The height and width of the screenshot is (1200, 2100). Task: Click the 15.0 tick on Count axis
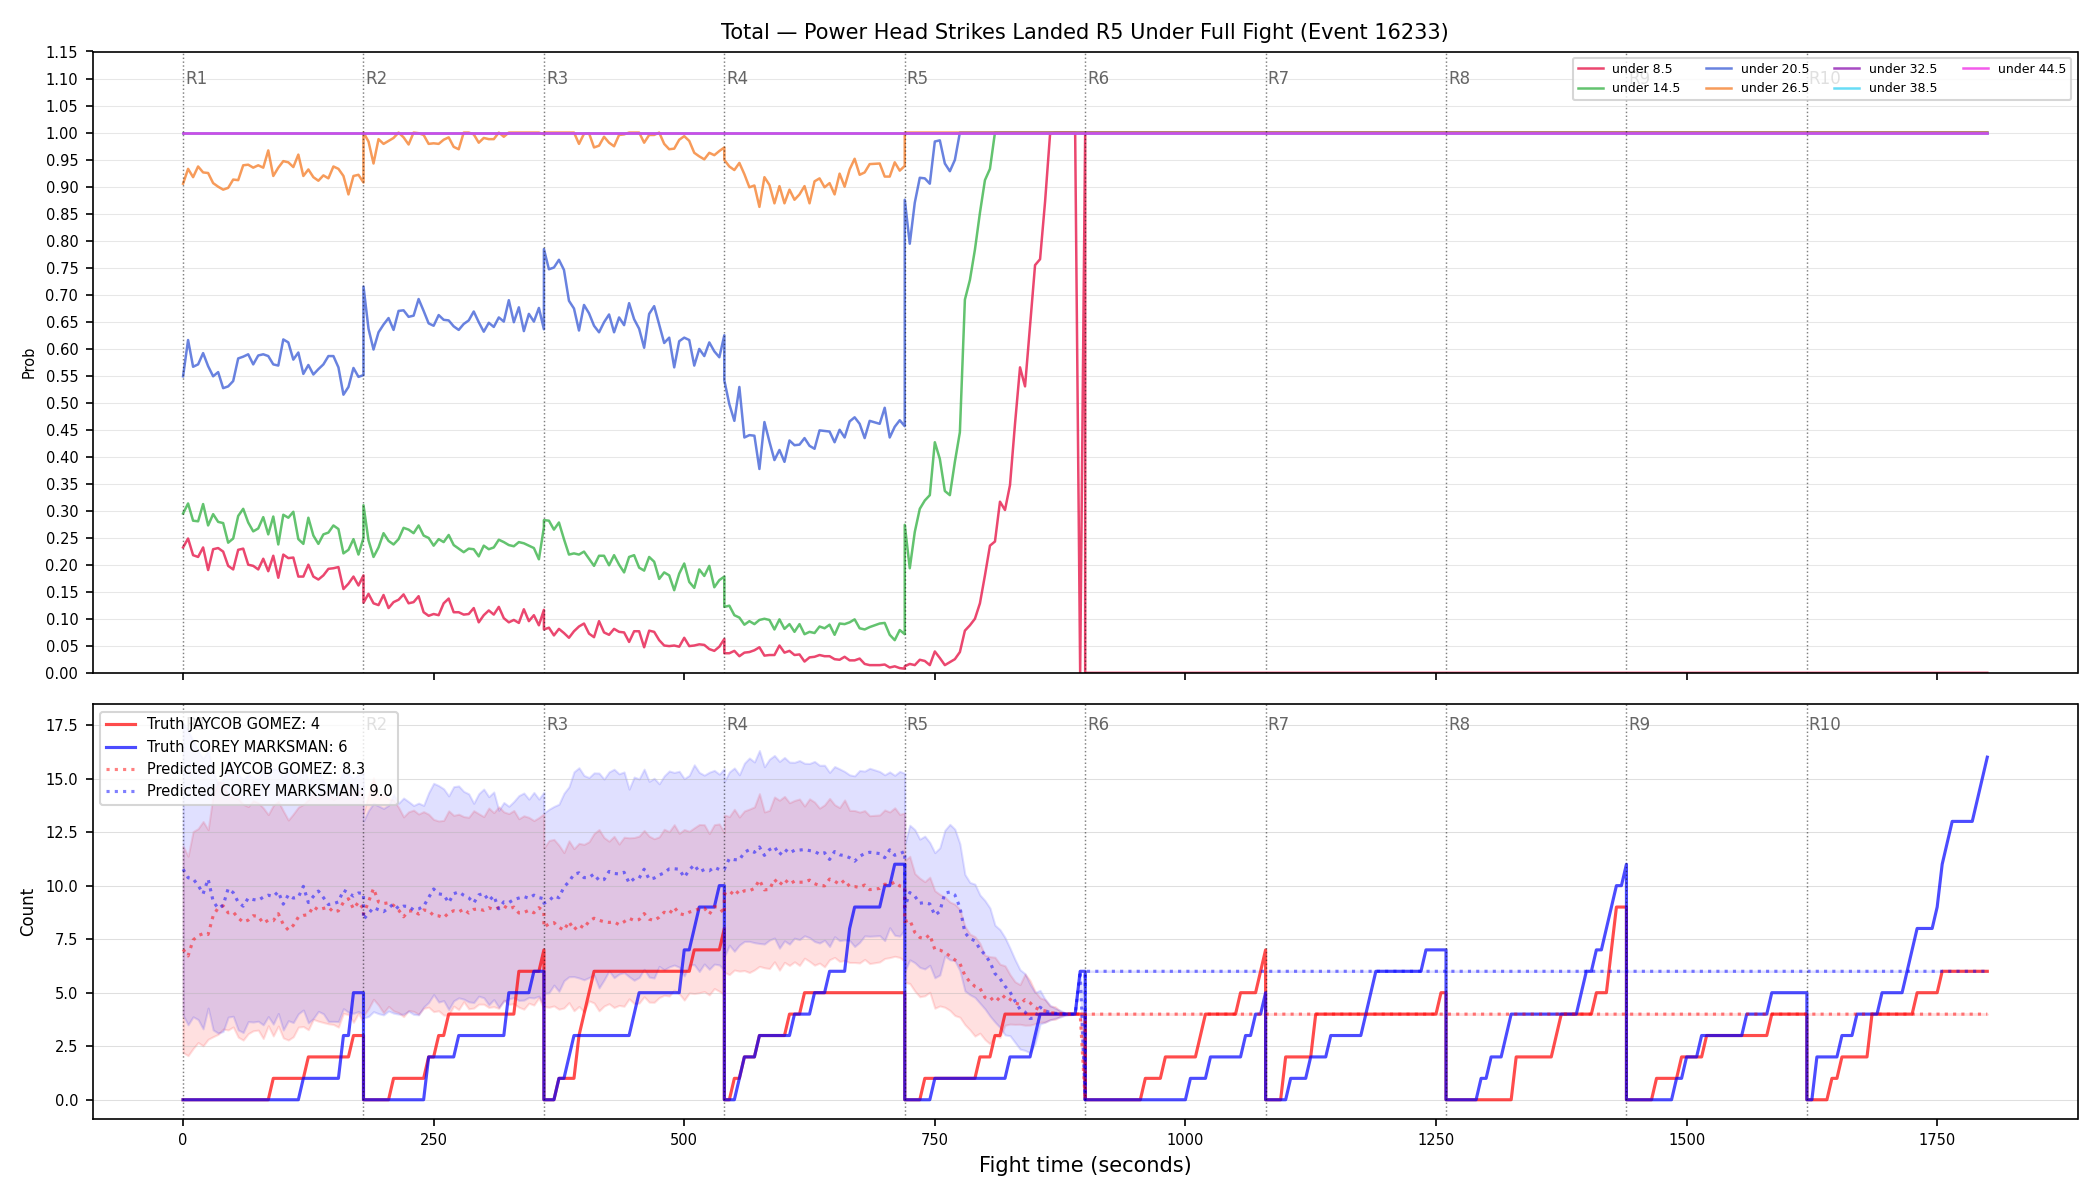(x=62, y=779)
